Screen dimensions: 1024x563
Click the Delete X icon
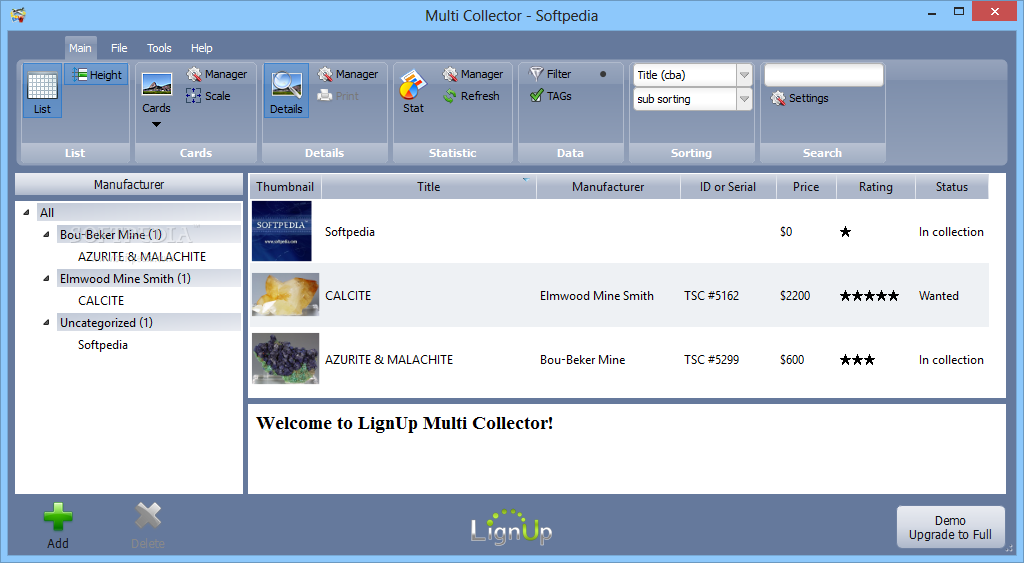click(x=148, y=515)
